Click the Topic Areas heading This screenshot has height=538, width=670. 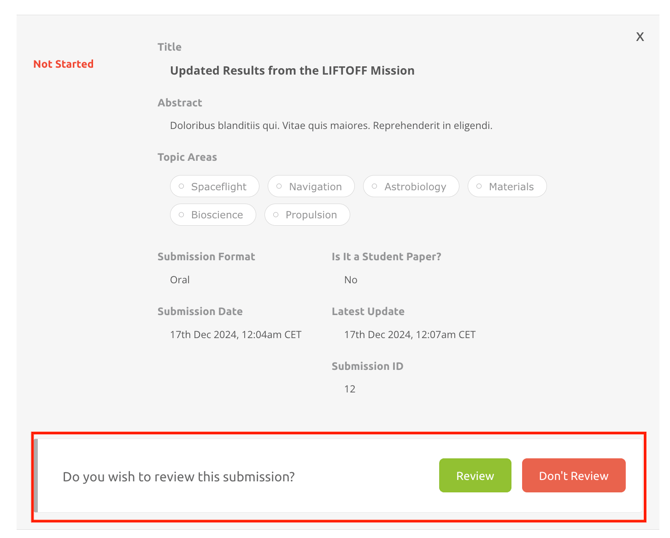tap(187, 157)
